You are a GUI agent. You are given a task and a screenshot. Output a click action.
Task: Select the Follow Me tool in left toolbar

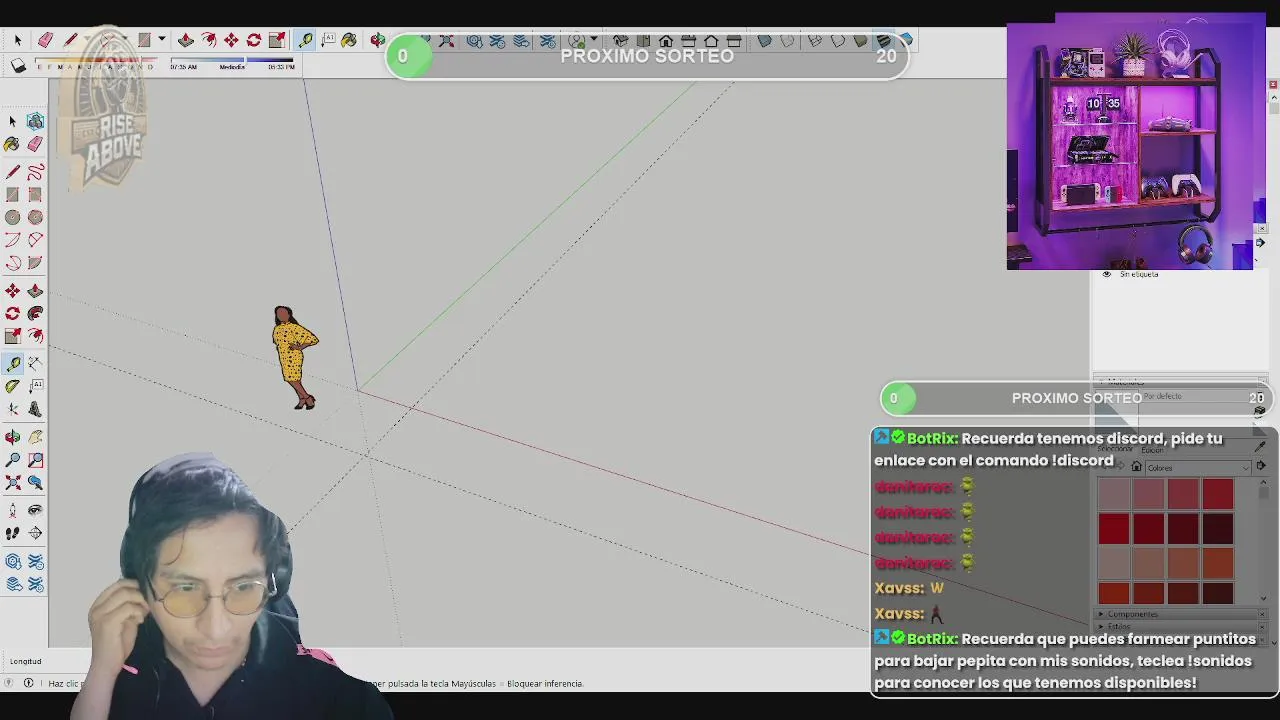click(x=35, y=314)
